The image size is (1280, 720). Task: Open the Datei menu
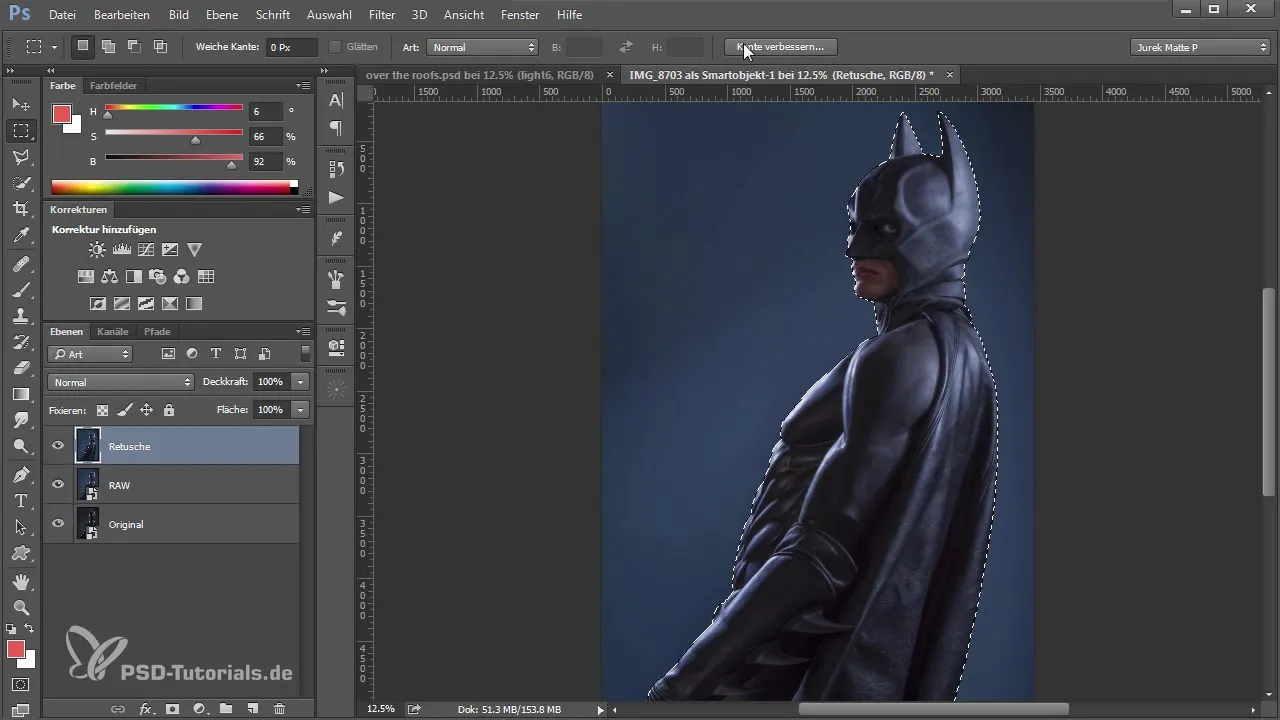point(62,15)
